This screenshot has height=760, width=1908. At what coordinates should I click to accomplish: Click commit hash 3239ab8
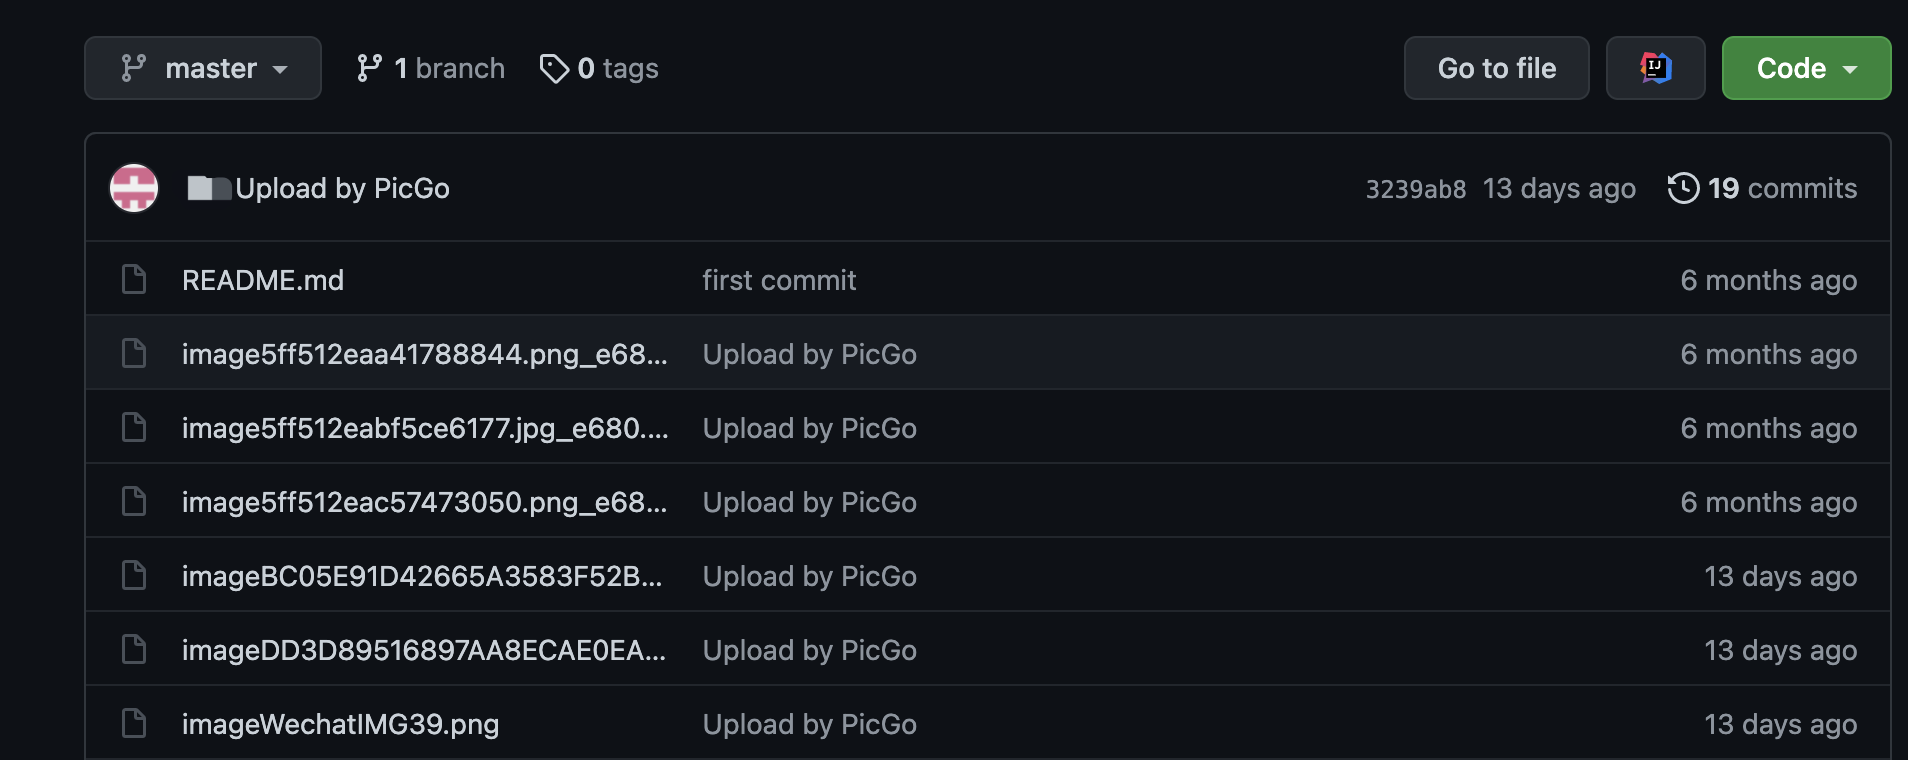tap(1416, 189)
